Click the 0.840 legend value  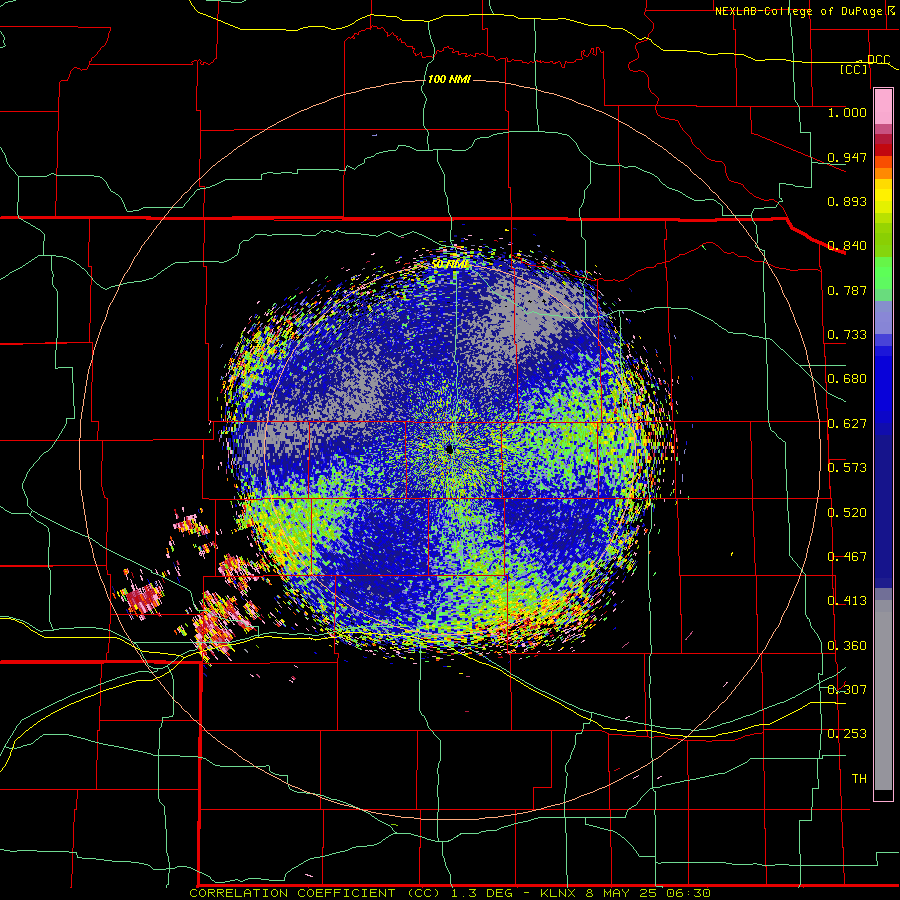847,246
